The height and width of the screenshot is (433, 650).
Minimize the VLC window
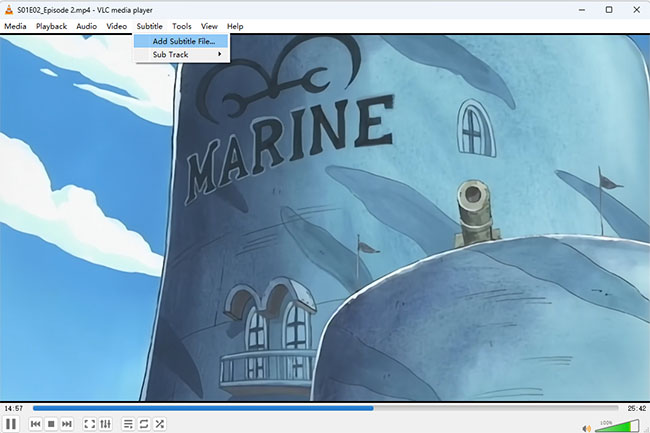tap(582, 10)
